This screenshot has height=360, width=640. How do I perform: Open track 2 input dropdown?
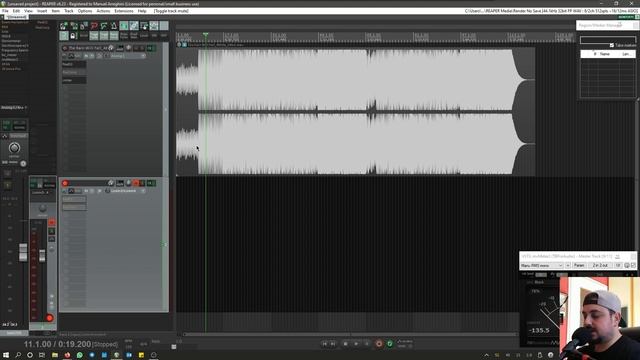coord(128,191)
